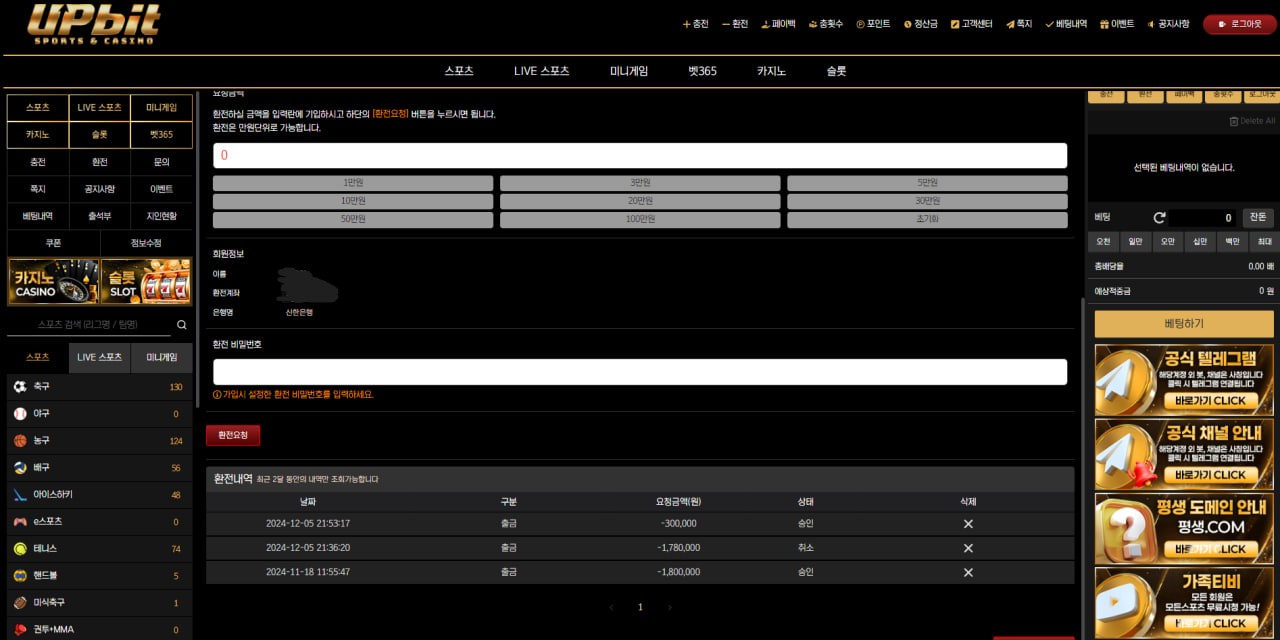Click the Delete All trash icon

pyautogui.click(x=1233, y=121)
